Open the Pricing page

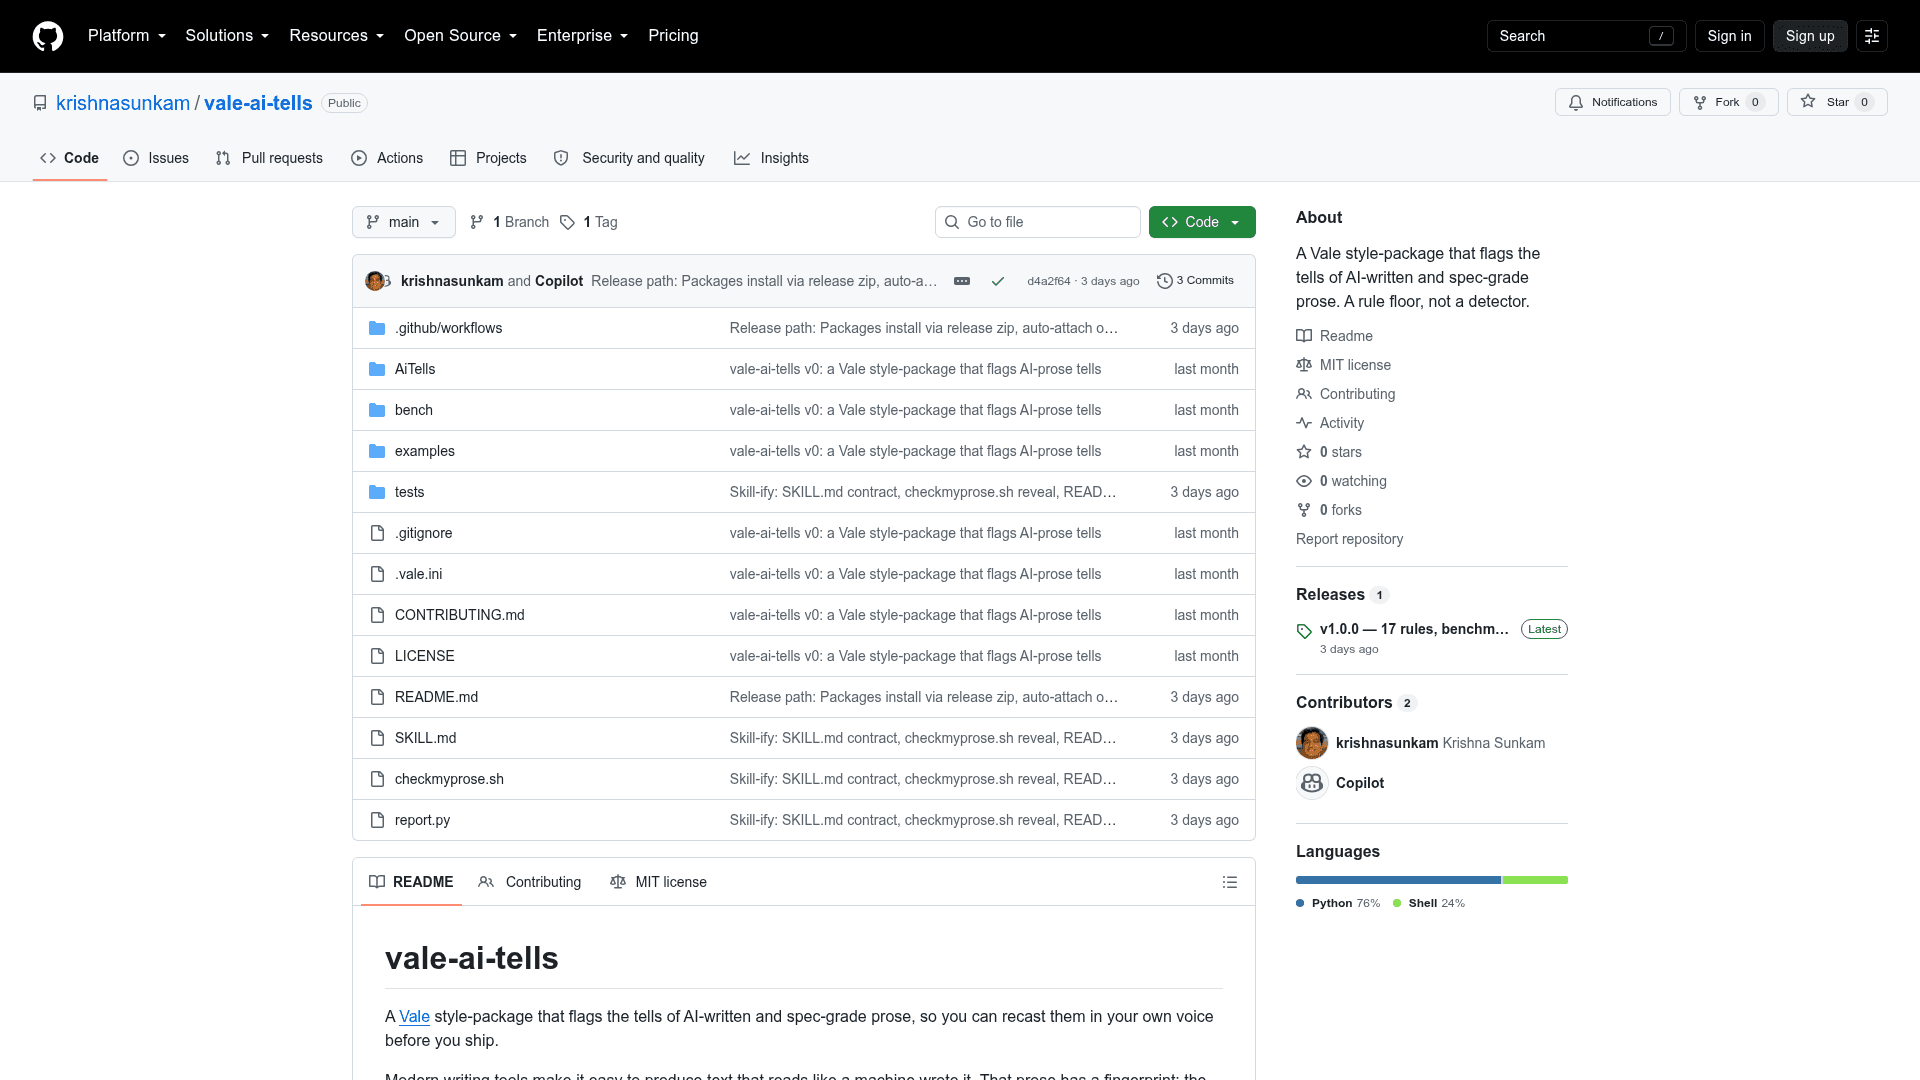coord(673,36)
